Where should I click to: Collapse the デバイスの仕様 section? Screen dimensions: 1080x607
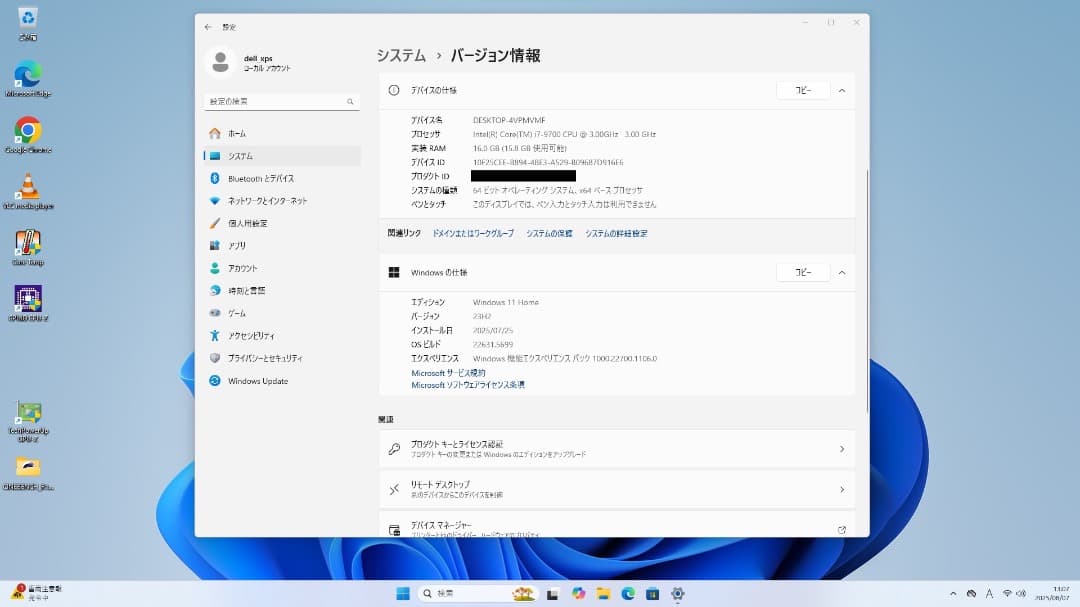click(841, 89)
